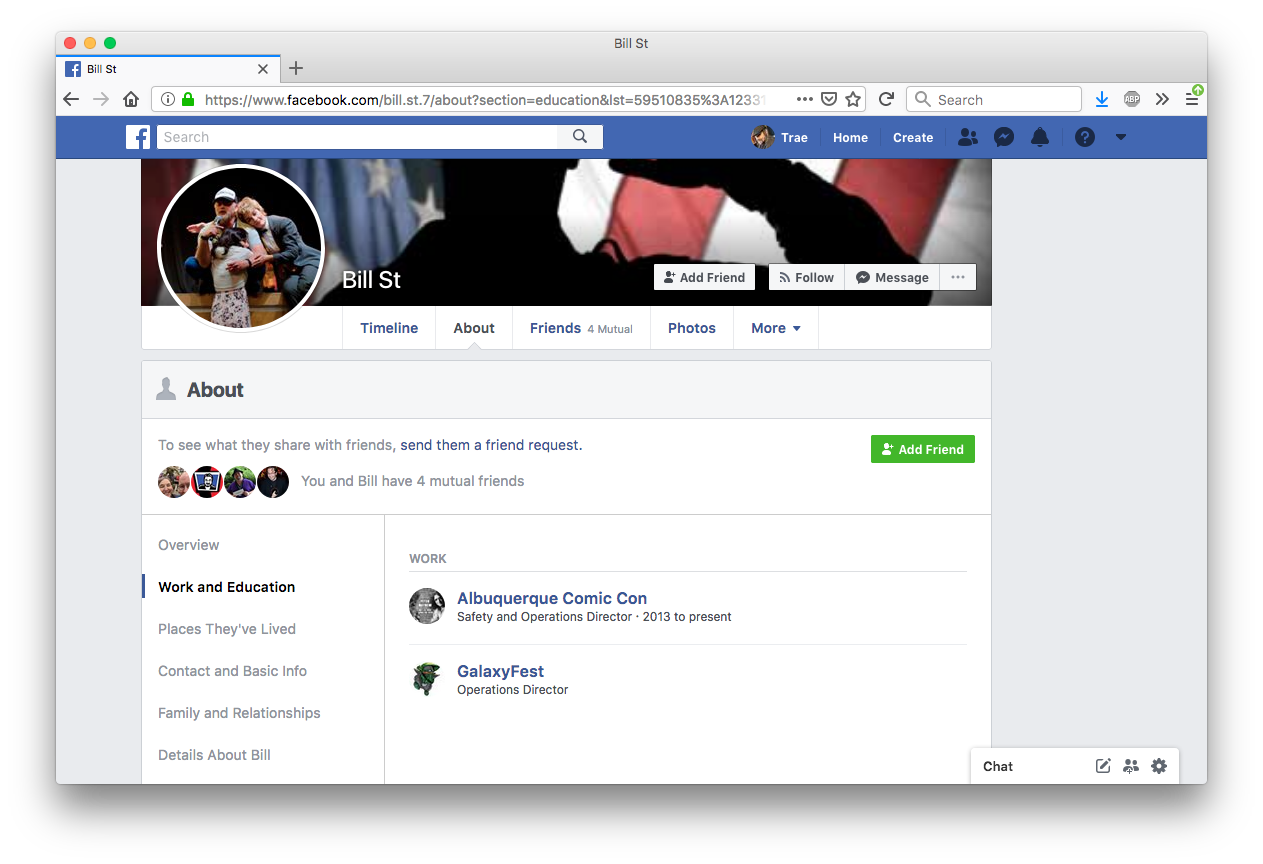This screenshot has height=864, width=1263.
Task: Open Contact and Basic Info section
Action: coord(232,671)
